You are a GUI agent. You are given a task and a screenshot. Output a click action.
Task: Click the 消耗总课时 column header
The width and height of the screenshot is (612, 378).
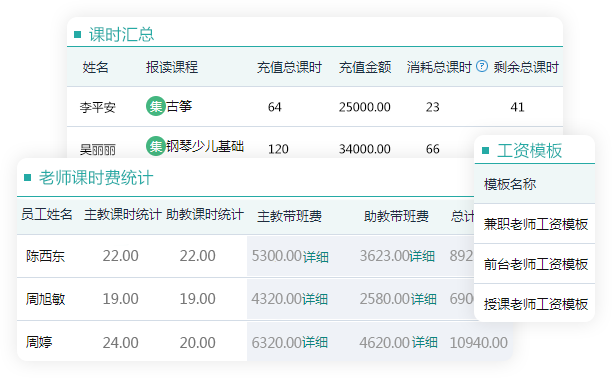pyautogui.click(x=439, y=67)
